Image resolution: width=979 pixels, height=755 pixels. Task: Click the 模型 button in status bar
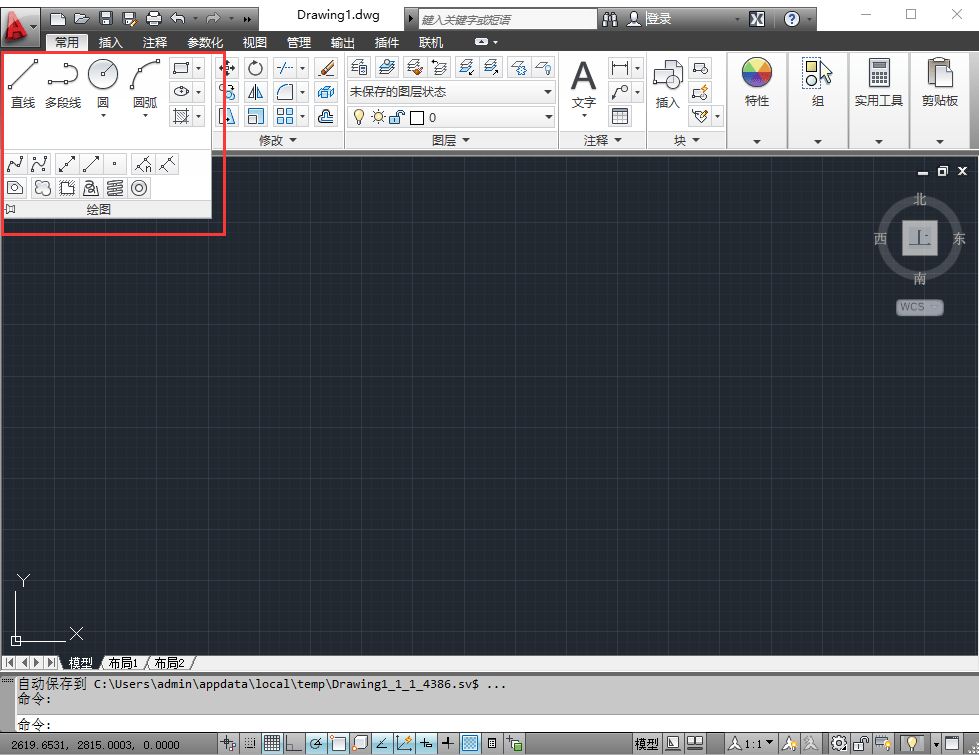(646, 743)
